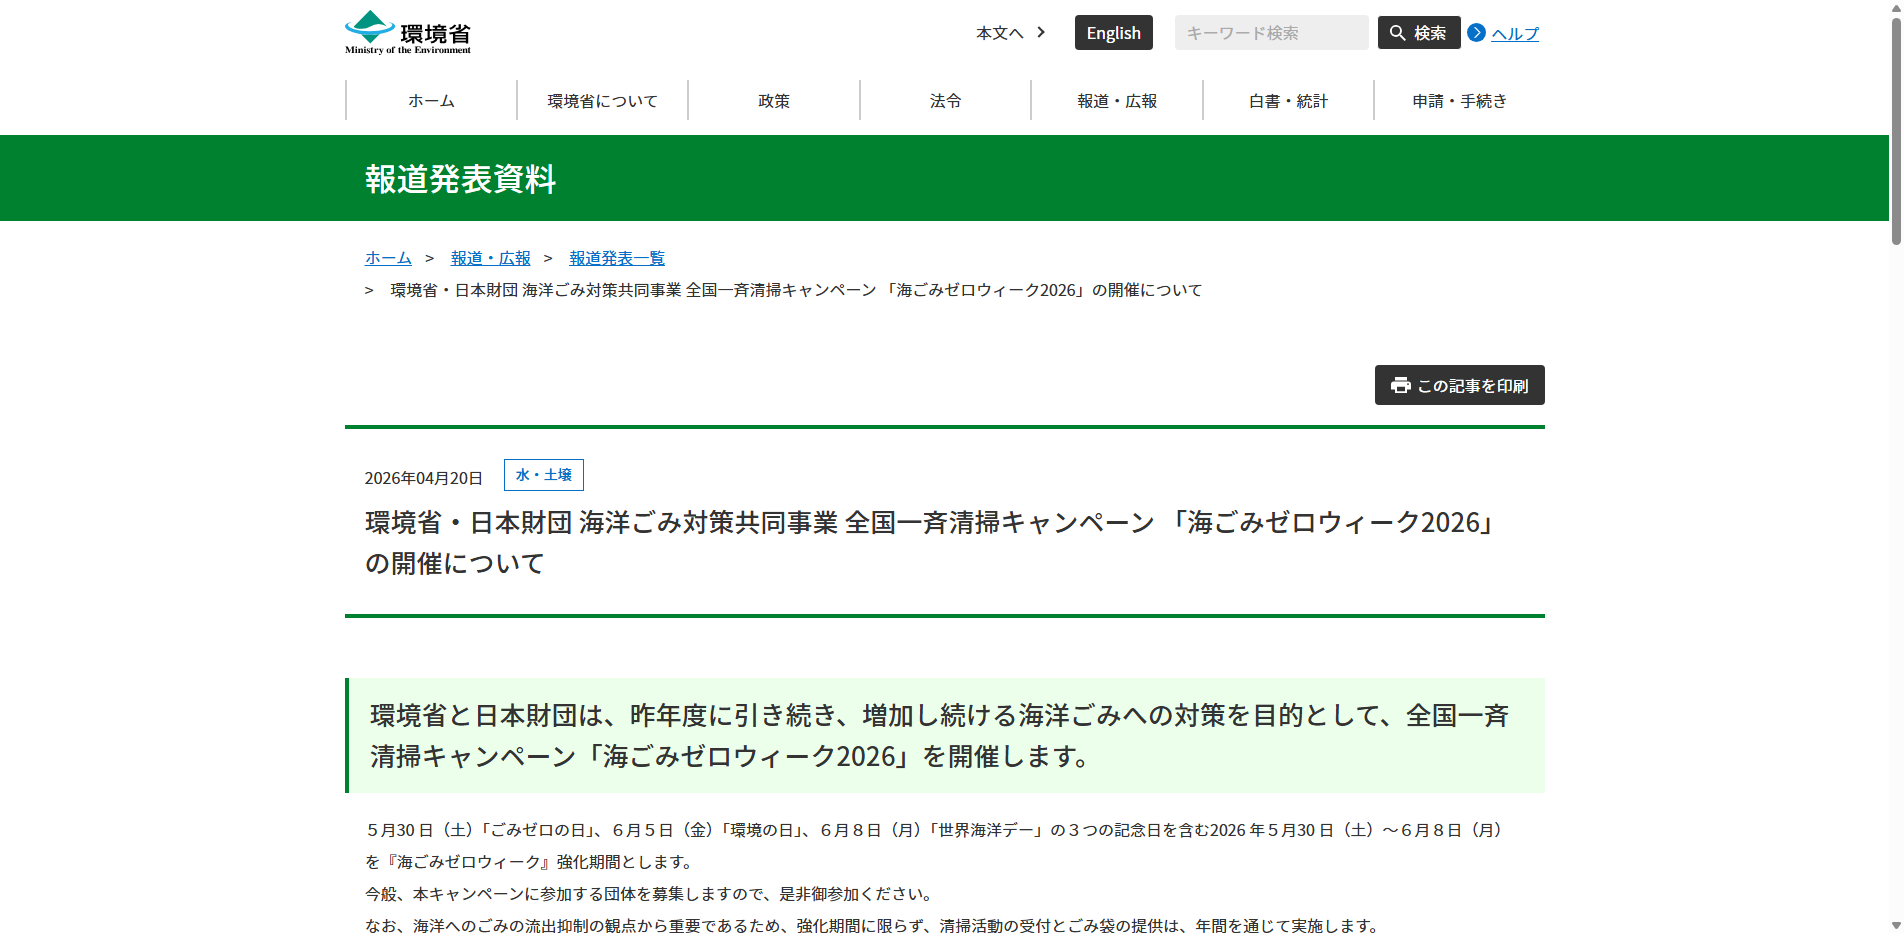The image size is (1904, 933).
Task: Open the 白書・統計 navigation menu
Action: tap(1287, 100)
